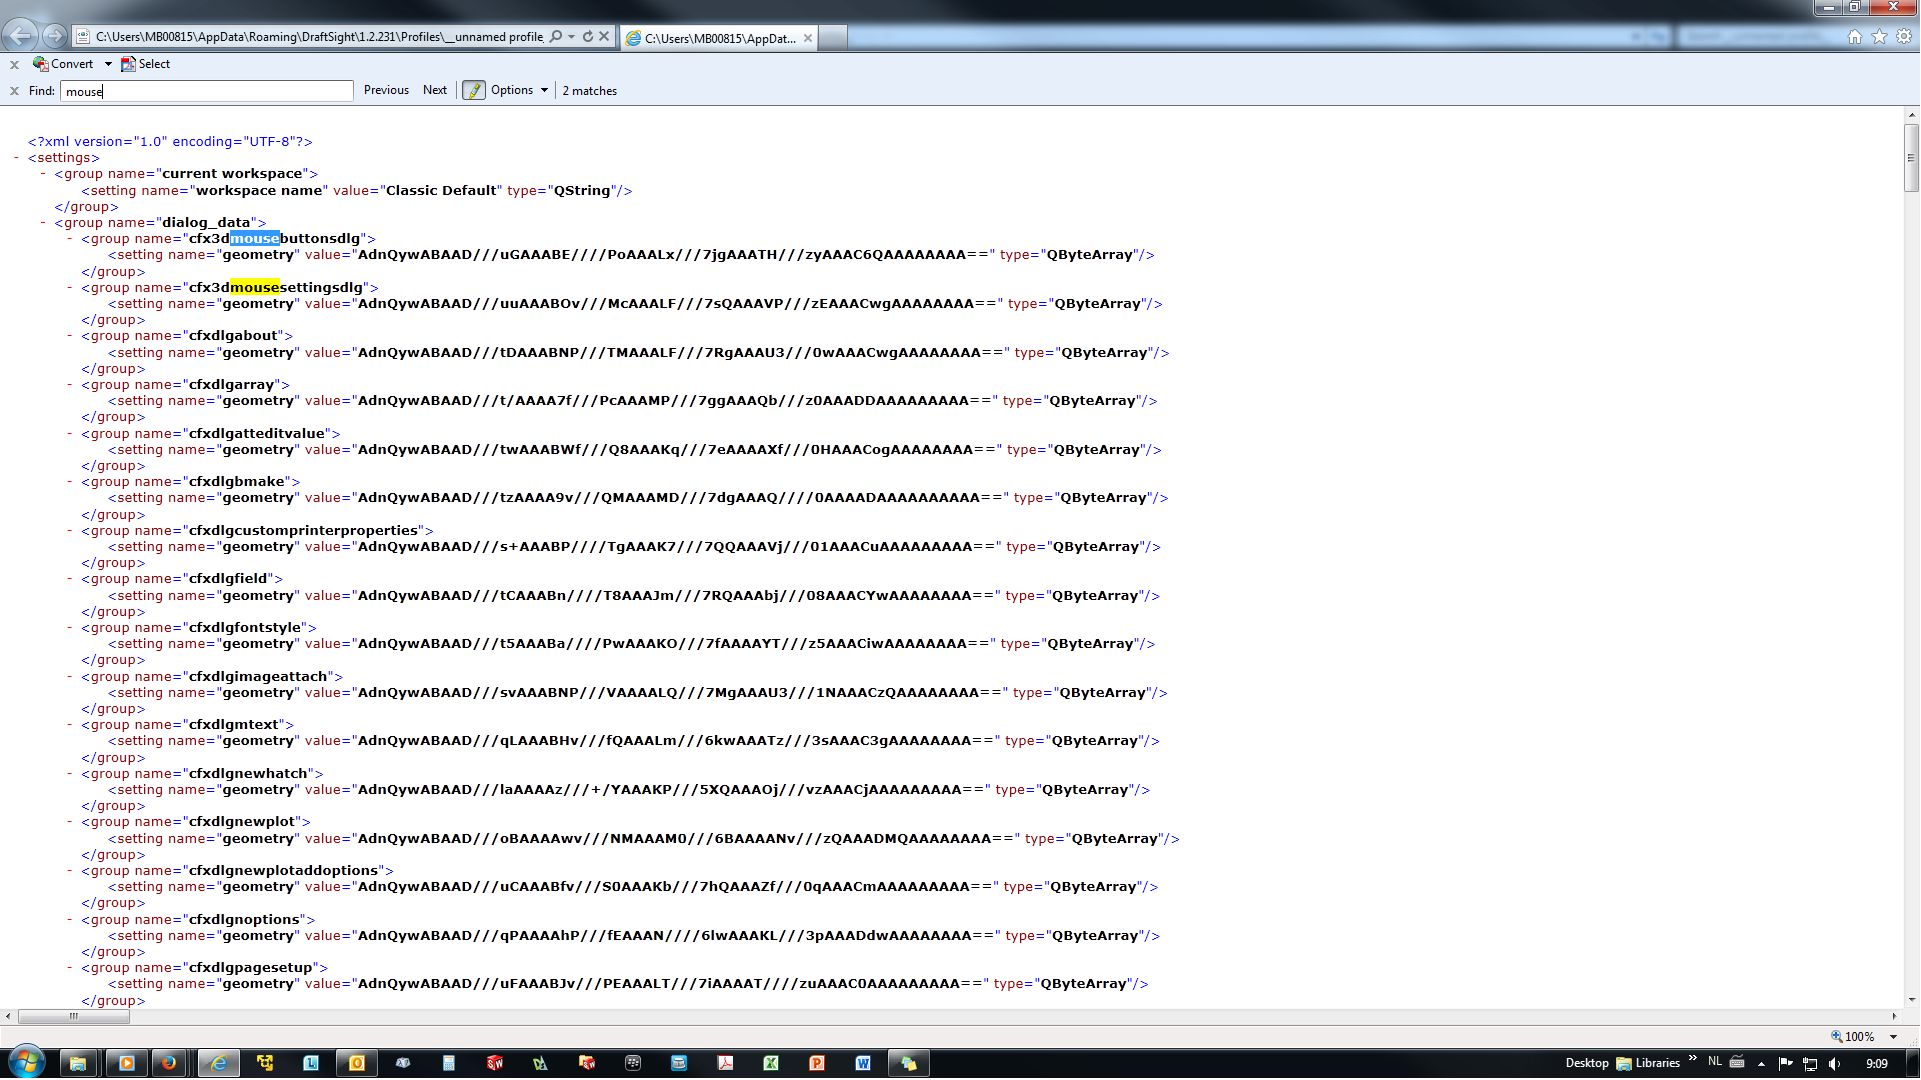Collapse the cfxdlgbmake group

point(70,482)
